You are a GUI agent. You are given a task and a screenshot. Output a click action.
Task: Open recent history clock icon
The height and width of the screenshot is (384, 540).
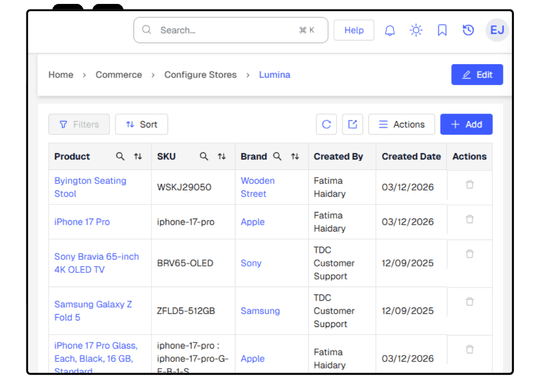(x=468, y=30)
